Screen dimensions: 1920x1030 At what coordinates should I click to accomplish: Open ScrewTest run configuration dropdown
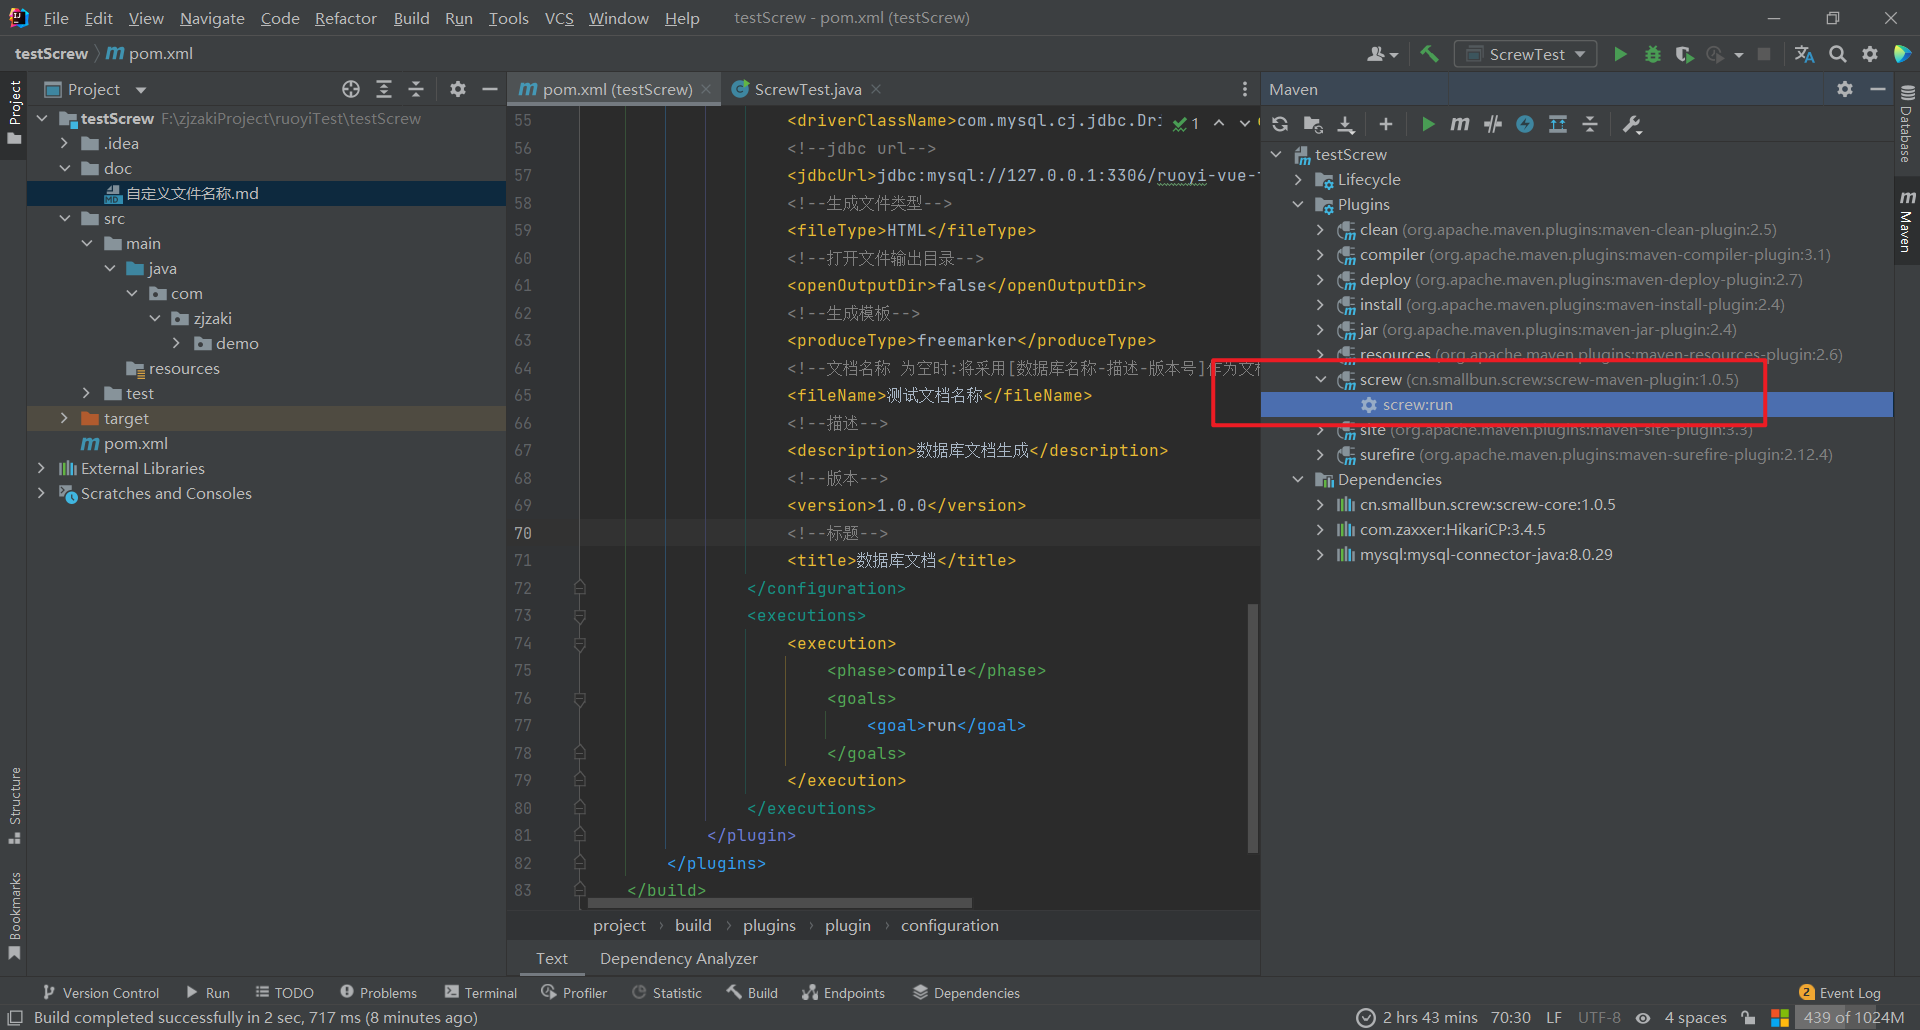tap(1525, 54)
